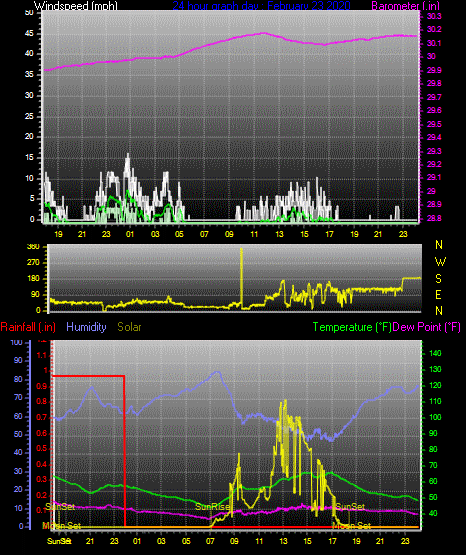Click the W wind direction label
Screen dimensions: 466x555
click(x=440, y=262)
